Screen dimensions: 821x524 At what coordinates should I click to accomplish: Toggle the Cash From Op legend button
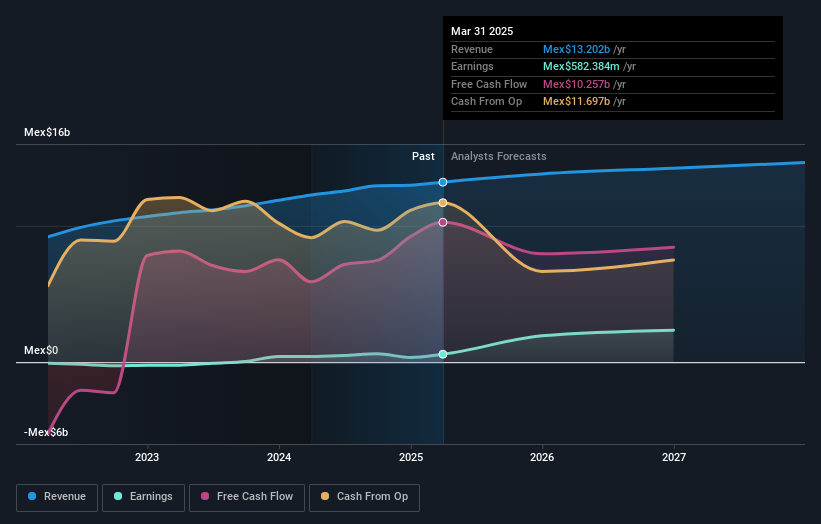(364, 497)
